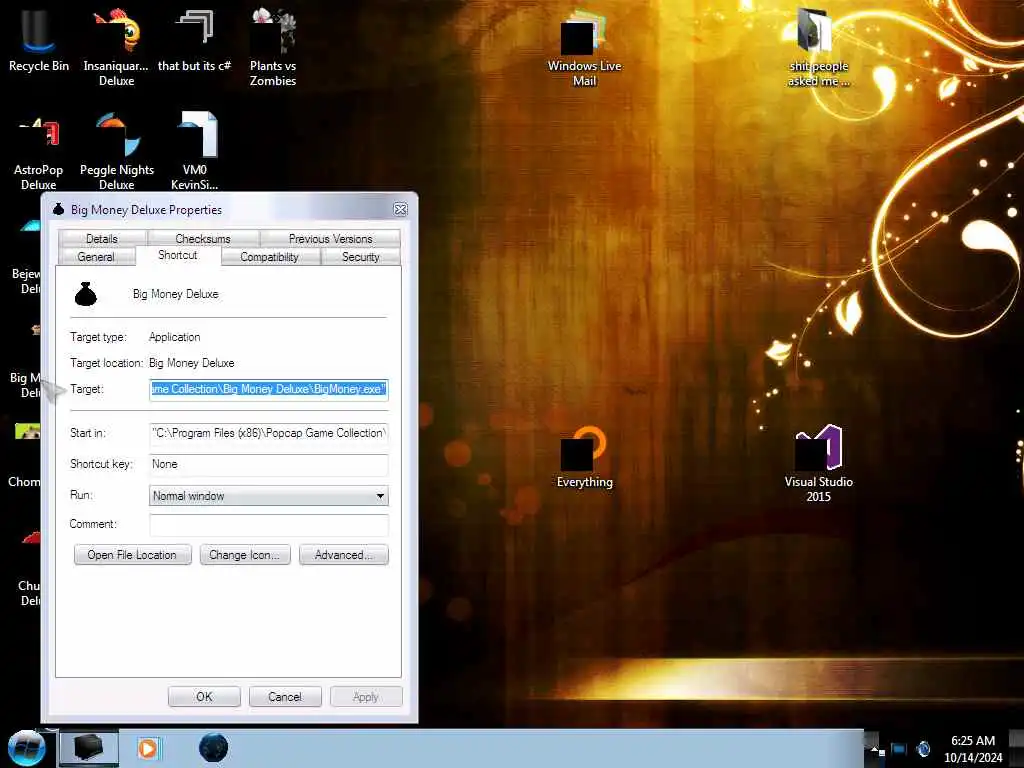This screenshot has height=768, width=1024.
Task: Select the Plants vs Zombies desktop icon
Action: (273, 47)
